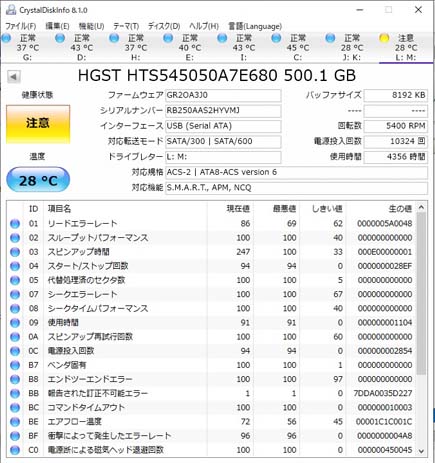This screenshot has height=463, width=435.
Task: Click status icon for attribute 09 使用時間
Action: [15, 323]
